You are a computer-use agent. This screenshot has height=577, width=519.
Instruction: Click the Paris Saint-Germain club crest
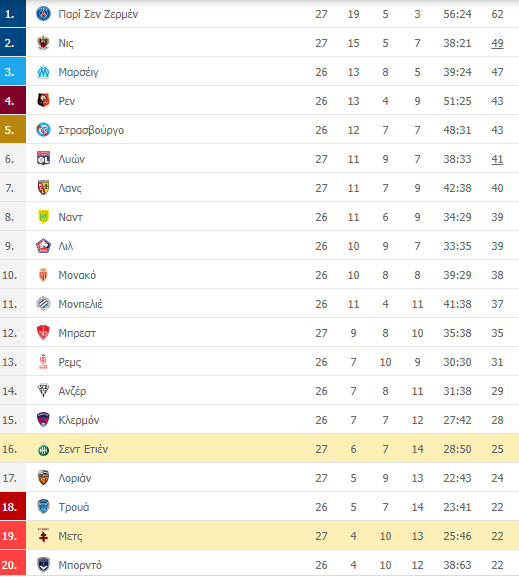tap(43, 14)
